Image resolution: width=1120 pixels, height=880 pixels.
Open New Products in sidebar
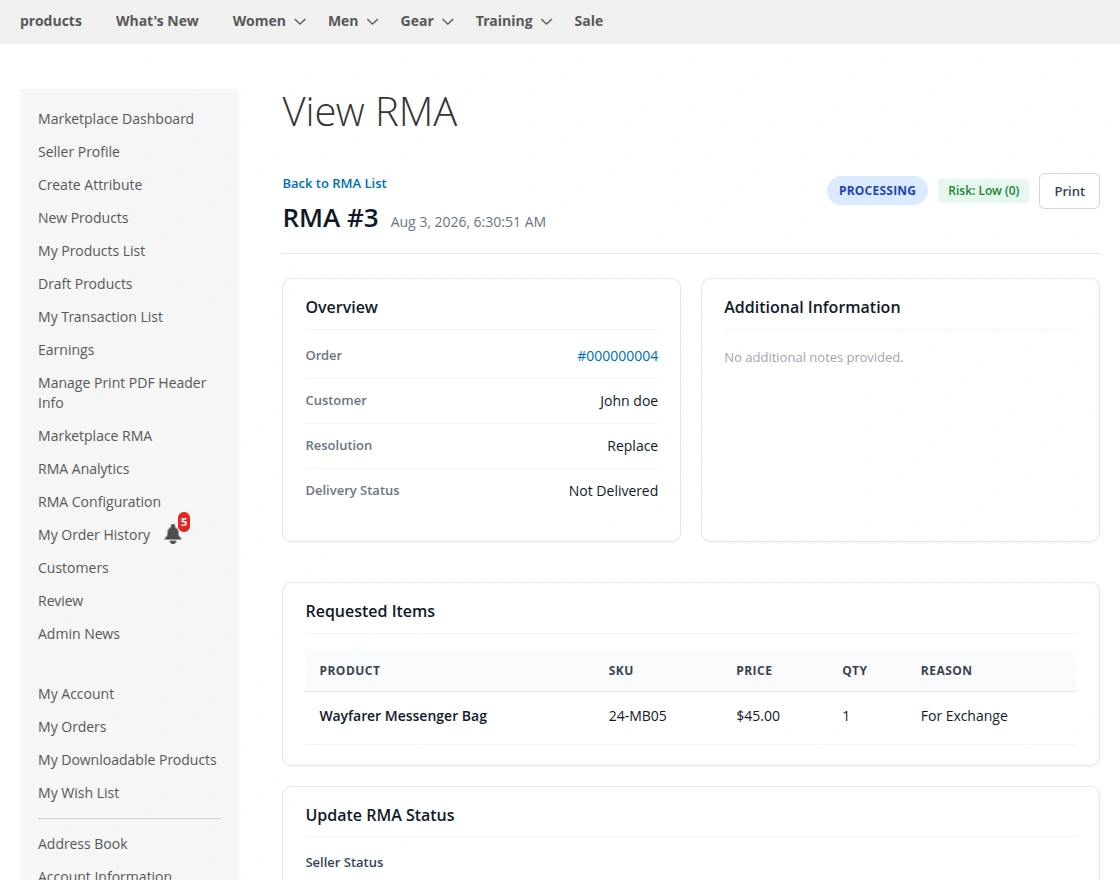(83, 218)
